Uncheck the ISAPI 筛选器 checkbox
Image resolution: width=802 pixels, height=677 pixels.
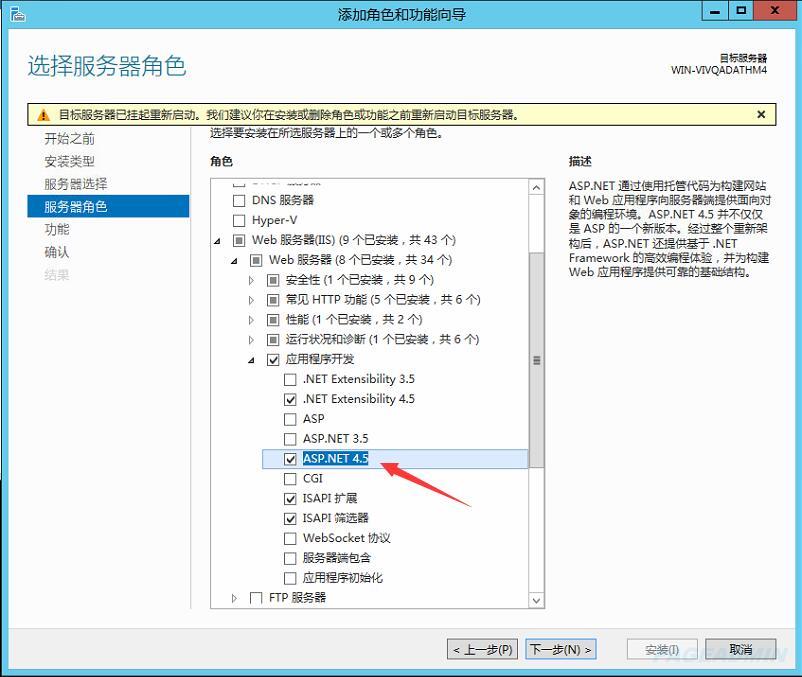(x=290, y=518)
